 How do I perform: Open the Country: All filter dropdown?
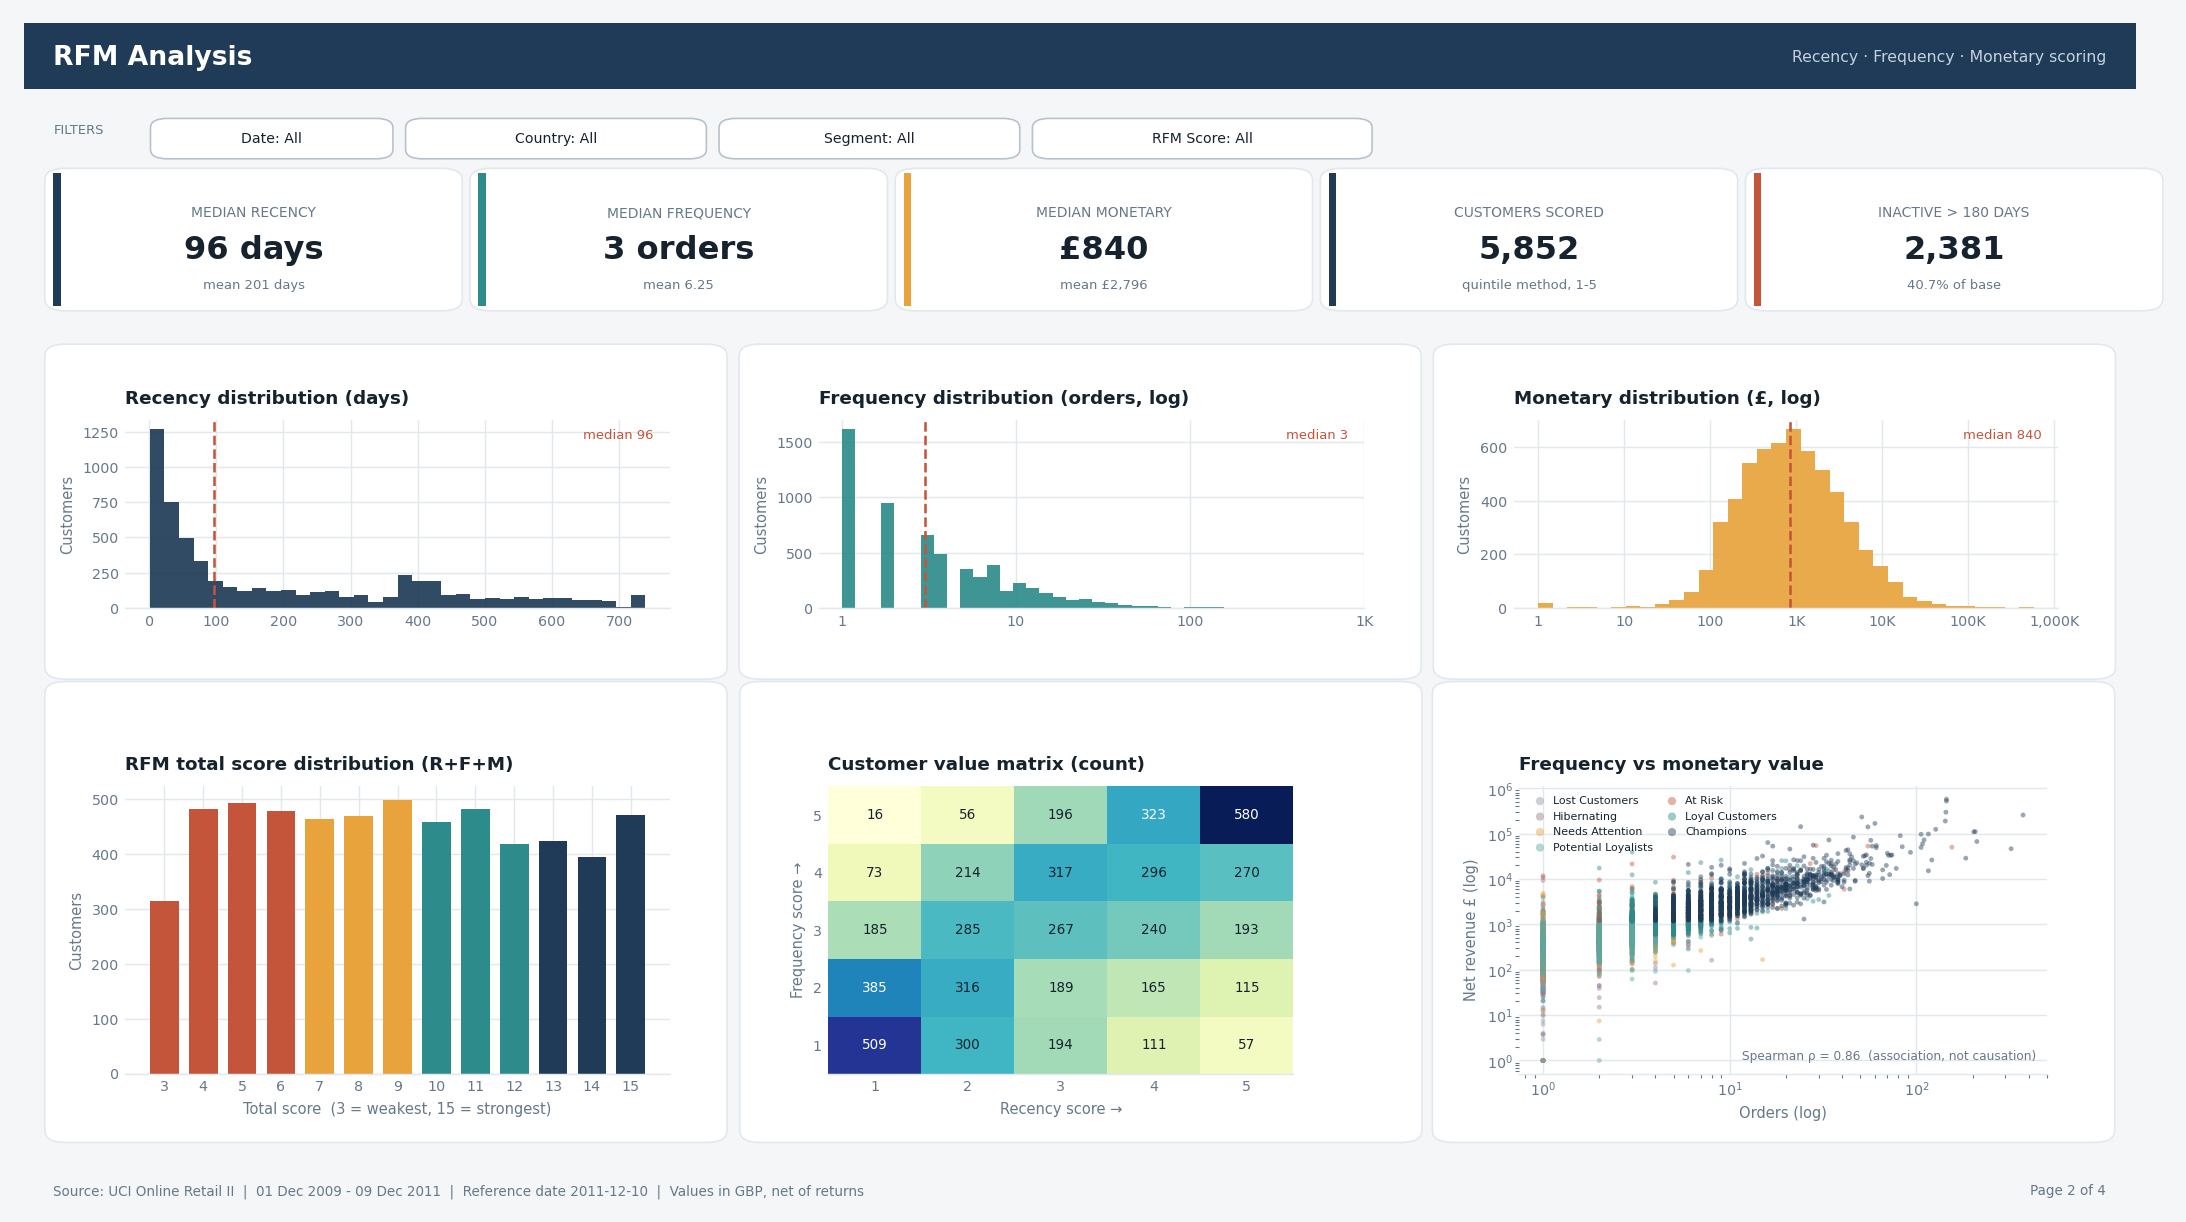point(556,139)
